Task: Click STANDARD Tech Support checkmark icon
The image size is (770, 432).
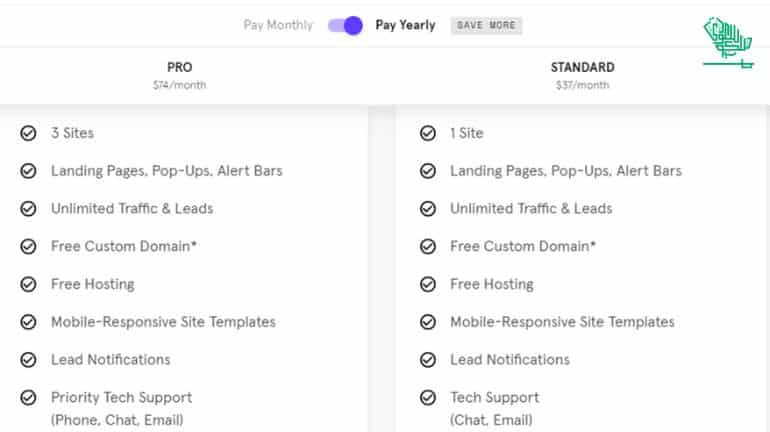Action: [428, 398]
